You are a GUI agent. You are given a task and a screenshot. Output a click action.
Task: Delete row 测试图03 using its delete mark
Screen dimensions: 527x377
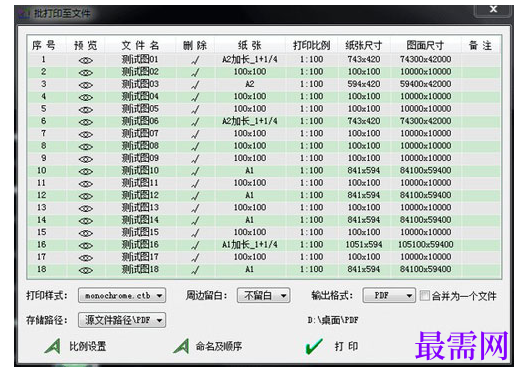click(195, 85)
